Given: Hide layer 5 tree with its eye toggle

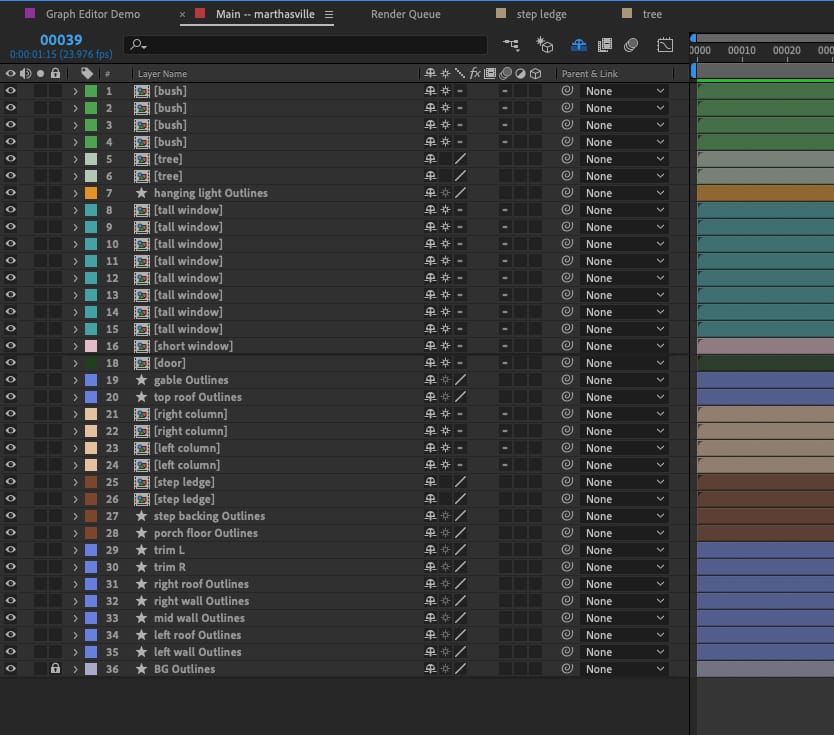Looking at the screenshot, I should 10,159.
